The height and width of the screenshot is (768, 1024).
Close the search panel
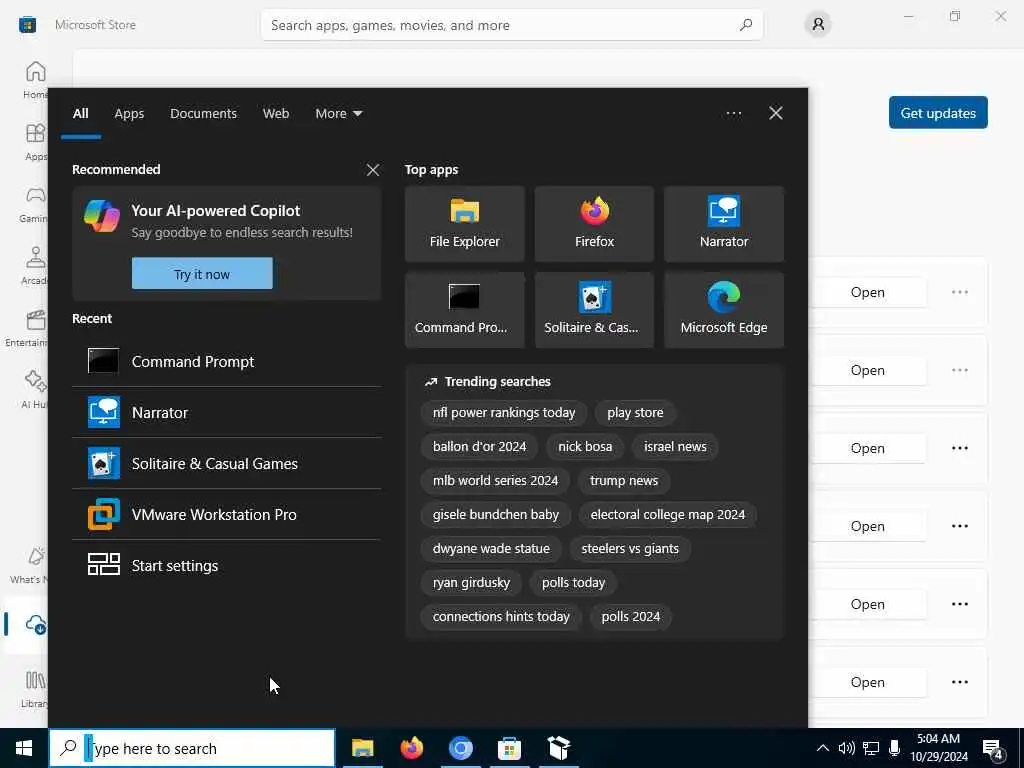pyautogui.click(x=776, y=113)
